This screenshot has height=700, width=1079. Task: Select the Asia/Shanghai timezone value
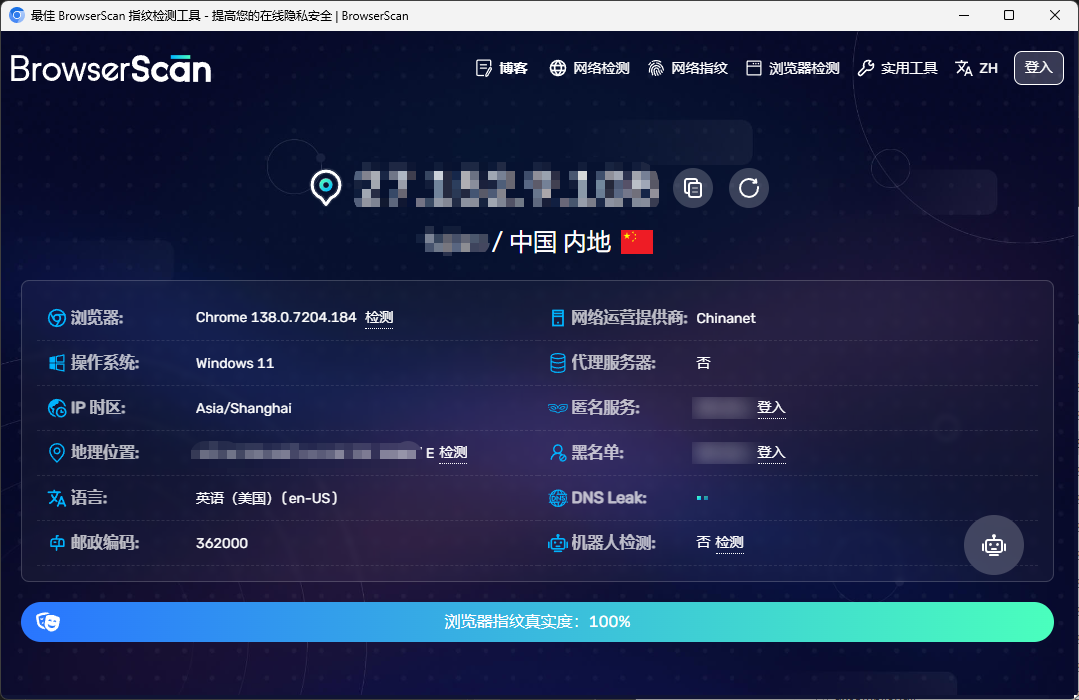coord(244,408)
